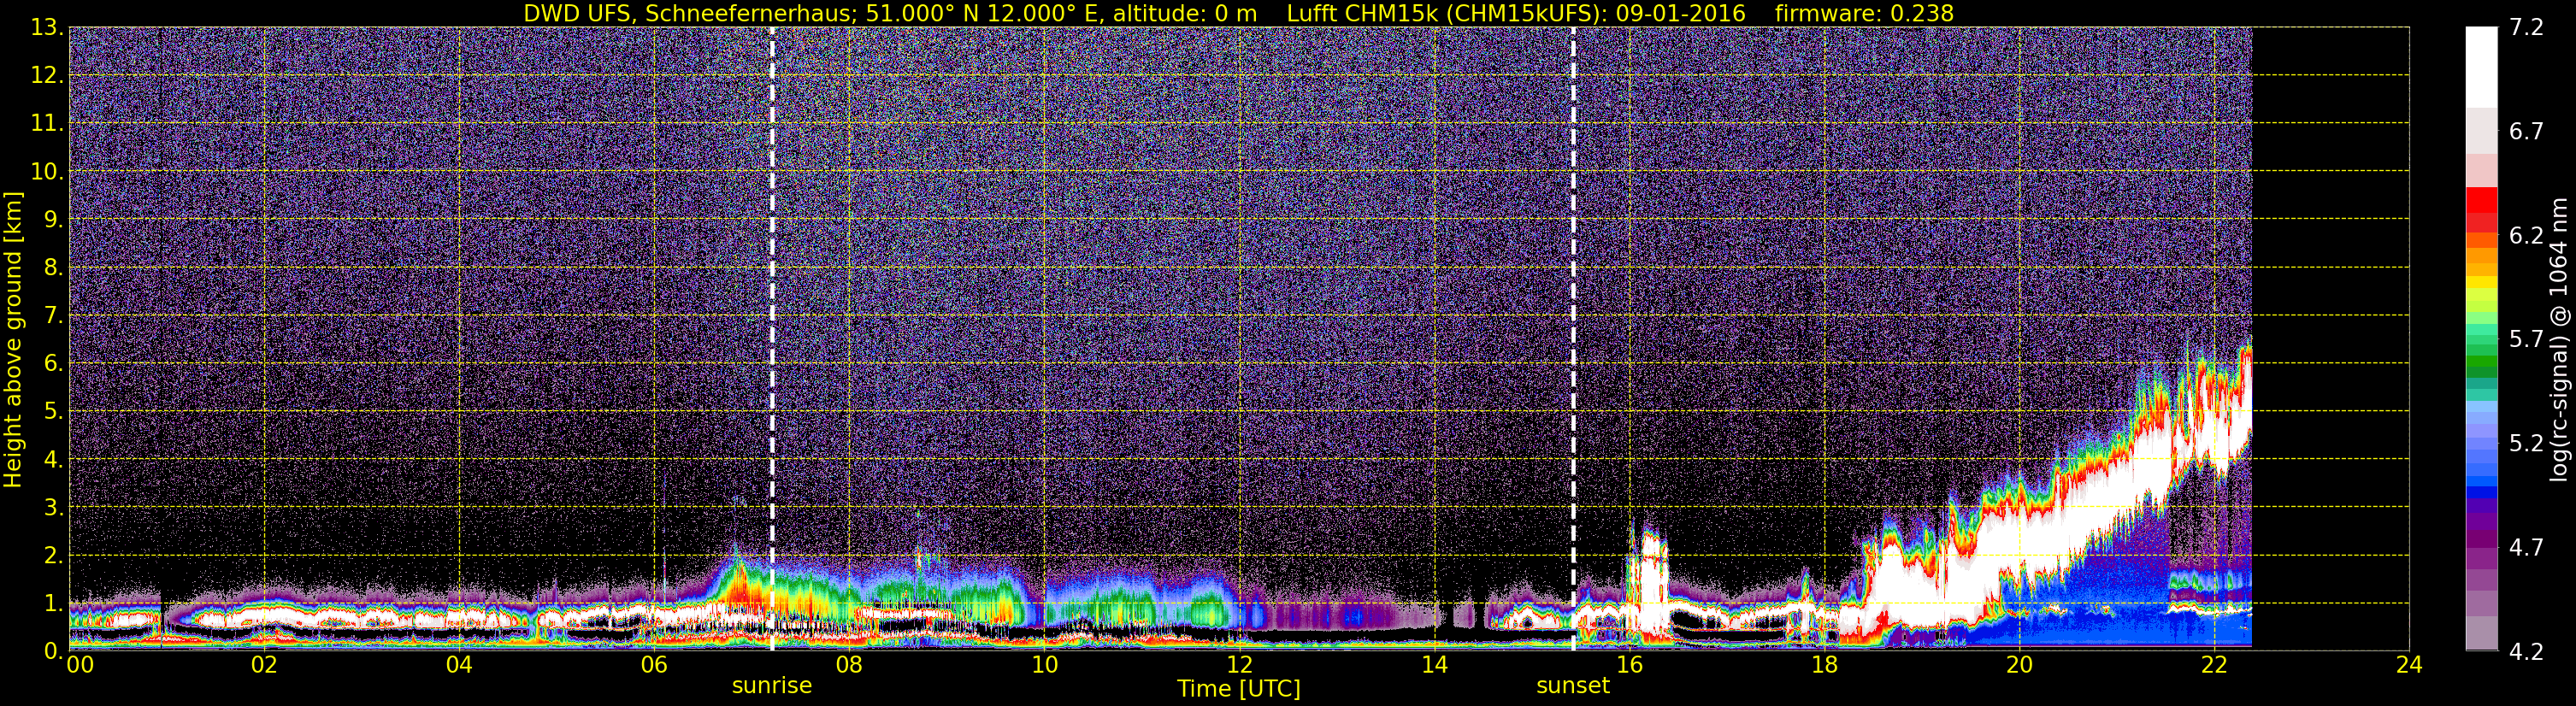Viewport: 2576px width, 706px height.
Task: Click the "20" time axis tick label
Action: pyautogui.click(x=2019, y=666)
